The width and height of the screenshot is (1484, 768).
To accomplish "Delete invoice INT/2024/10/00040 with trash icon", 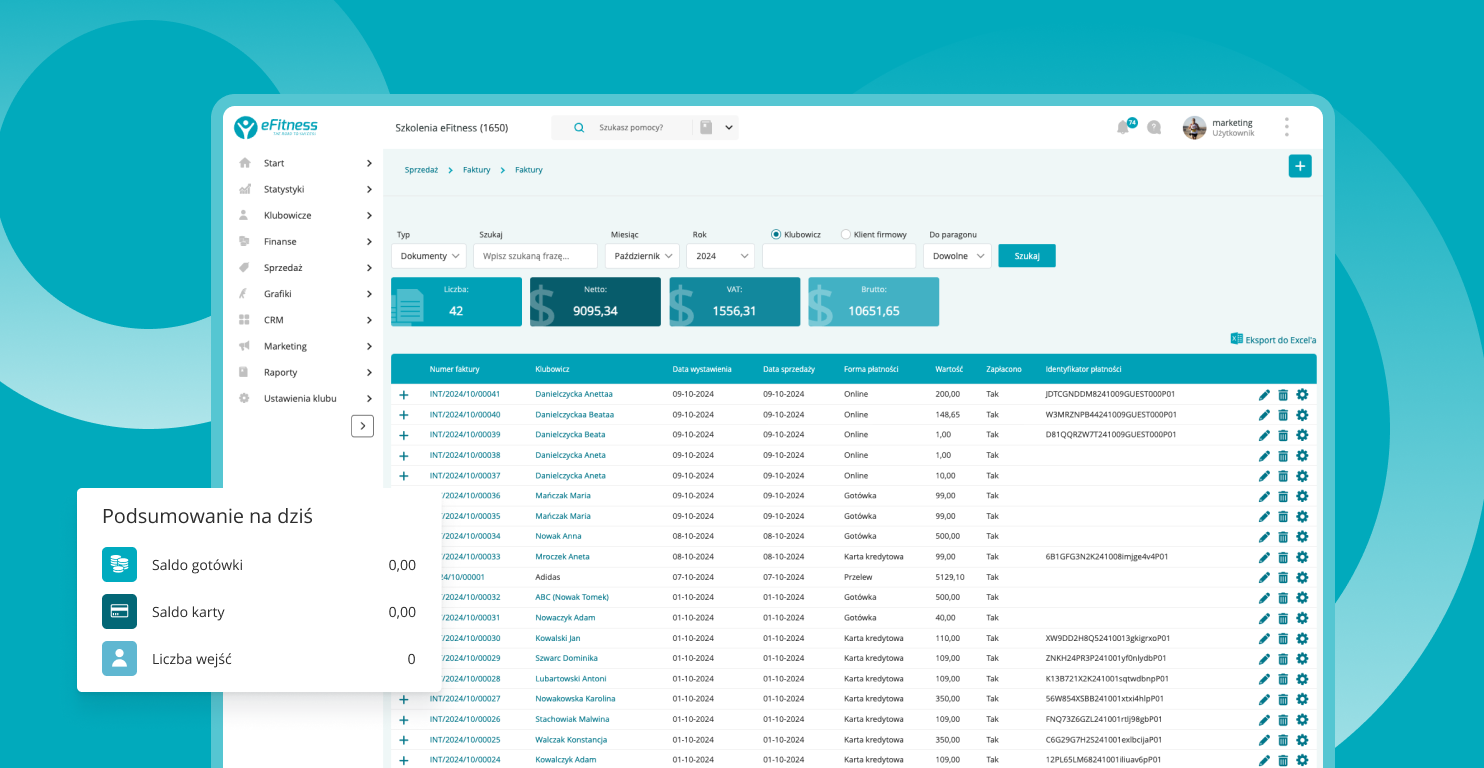I will point(1283,415).
